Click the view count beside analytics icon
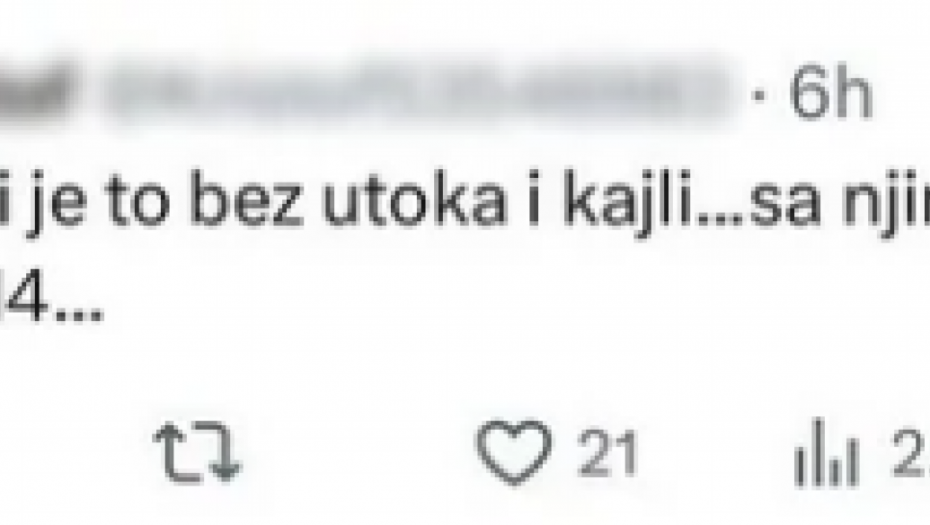The image size is (930, 525). [x=911, y=453]
